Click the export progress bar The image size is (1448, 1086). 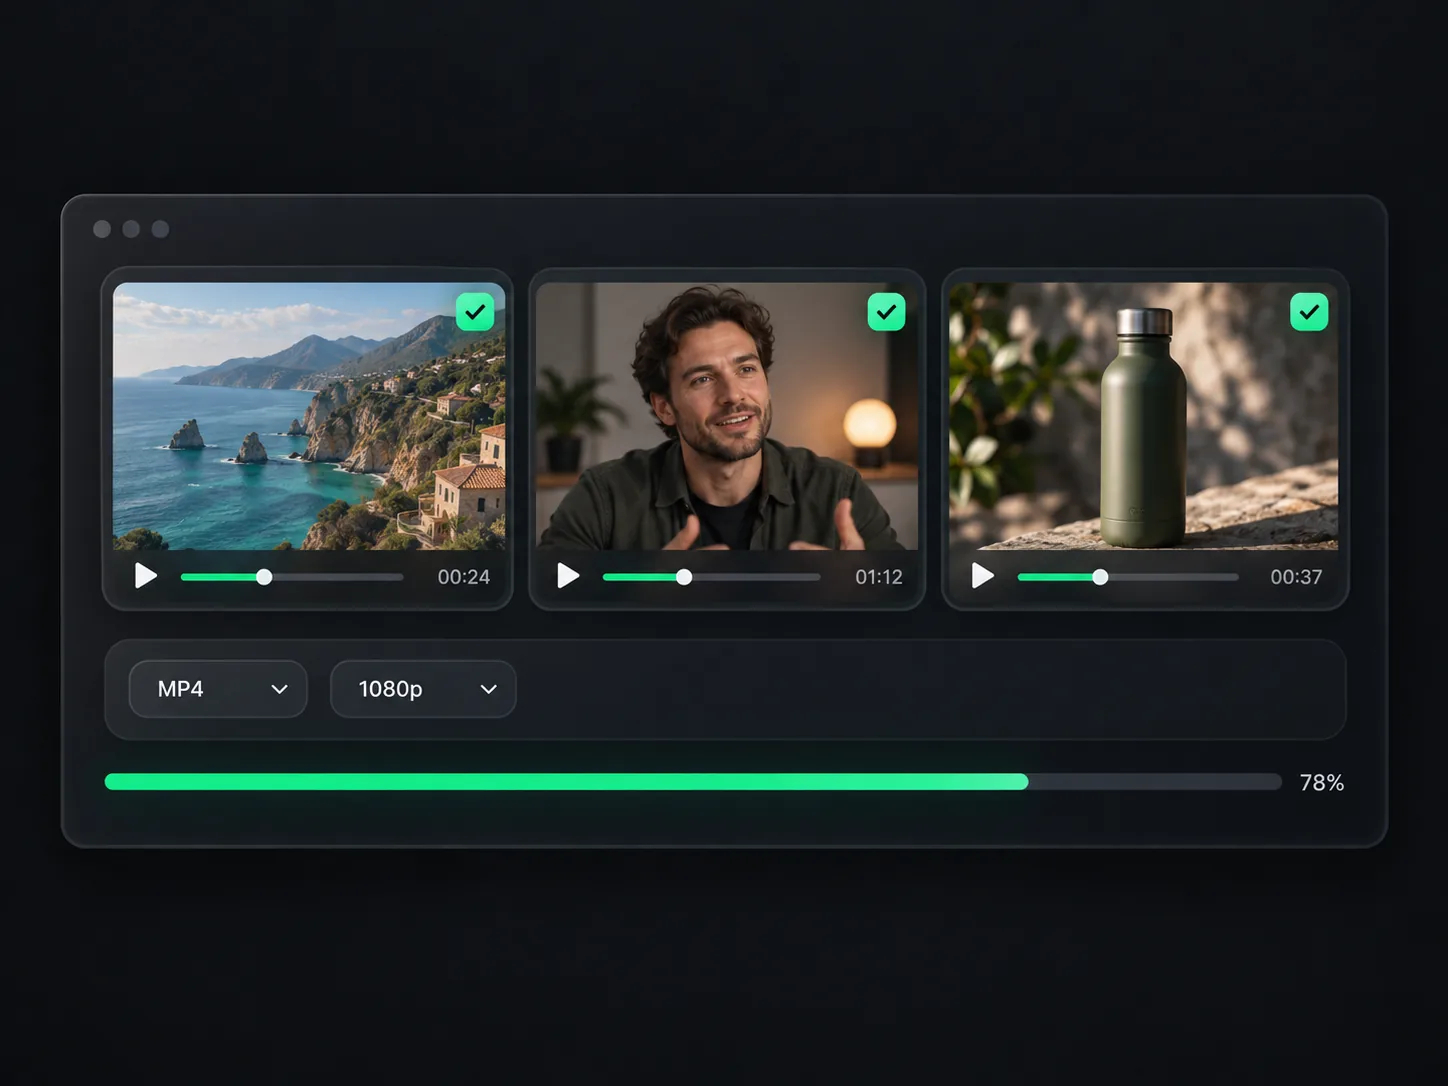point(693,782)
